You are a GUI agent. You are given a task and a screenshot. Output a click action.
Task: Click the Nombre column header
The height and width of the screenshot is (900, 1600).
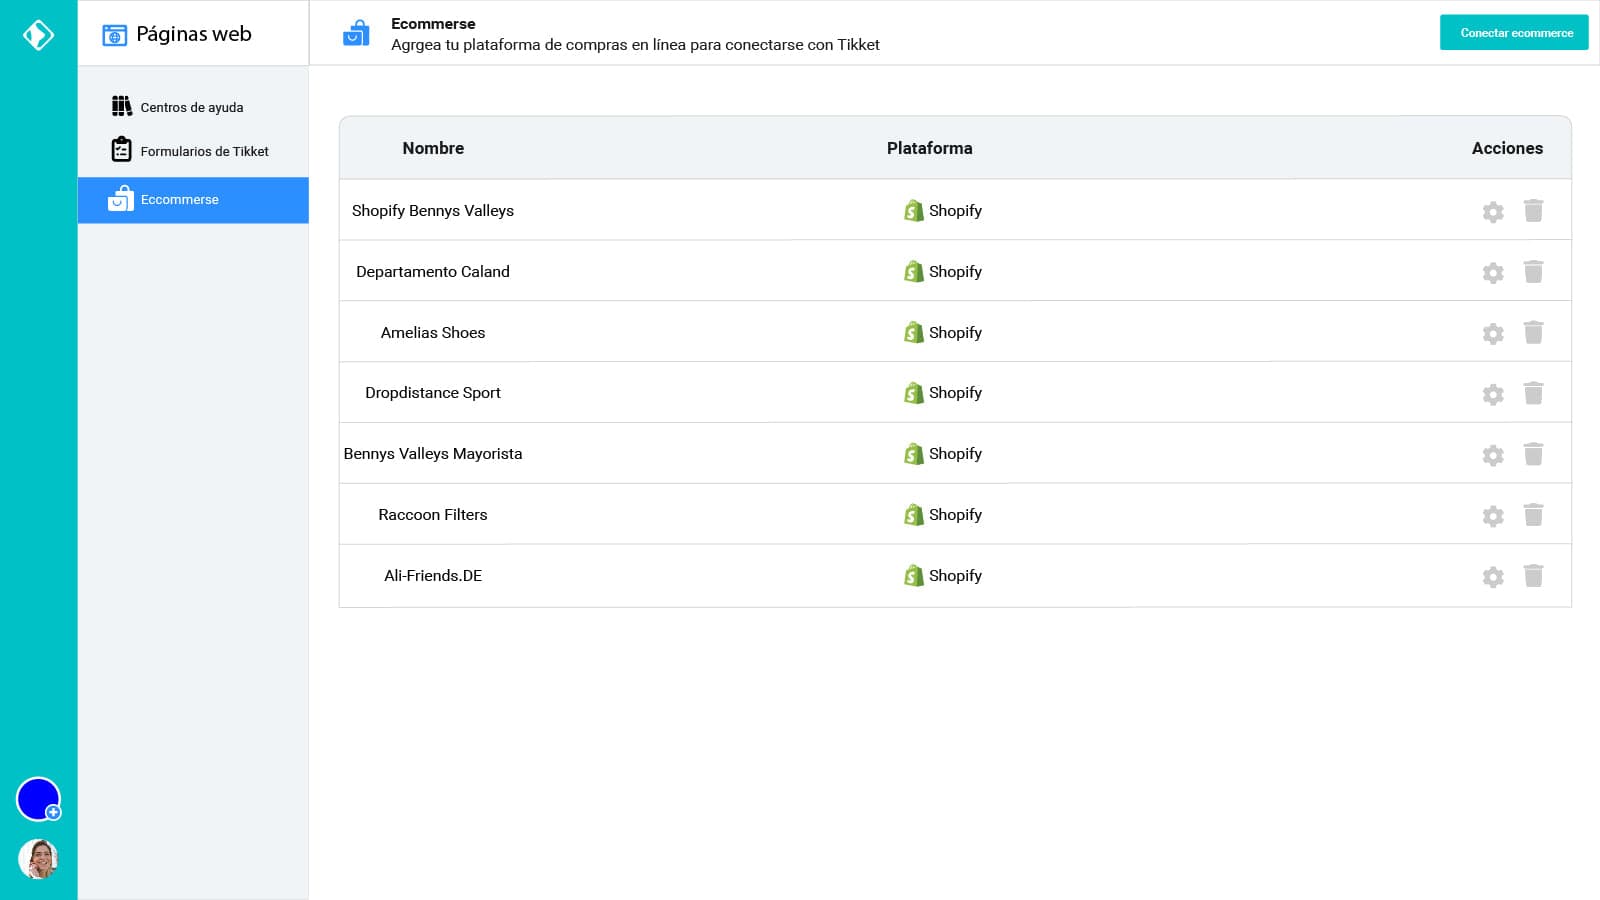pyautogui.click(x=433, y=148)
